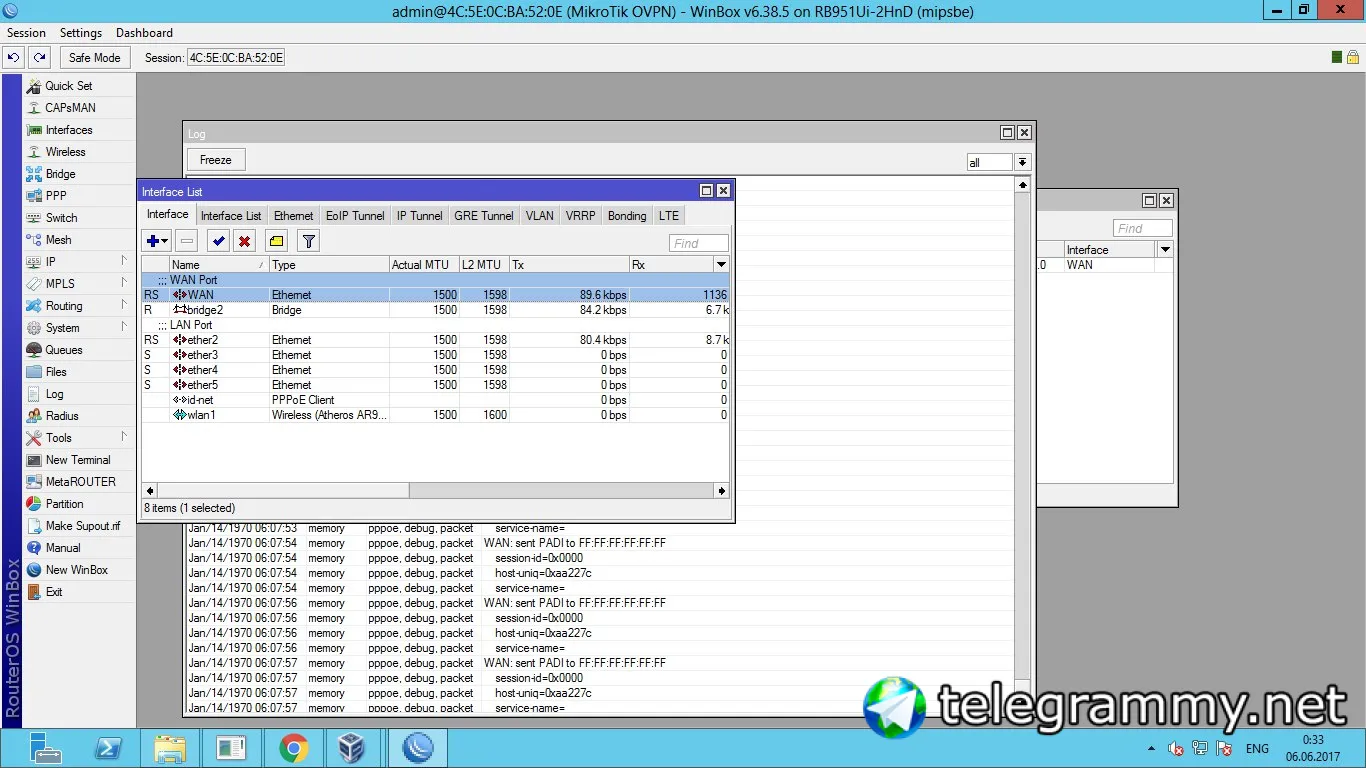The width and height of the screenshot is (1366, 768).
Task: Click the red X Disable button
Action: (x=244, y=241)
